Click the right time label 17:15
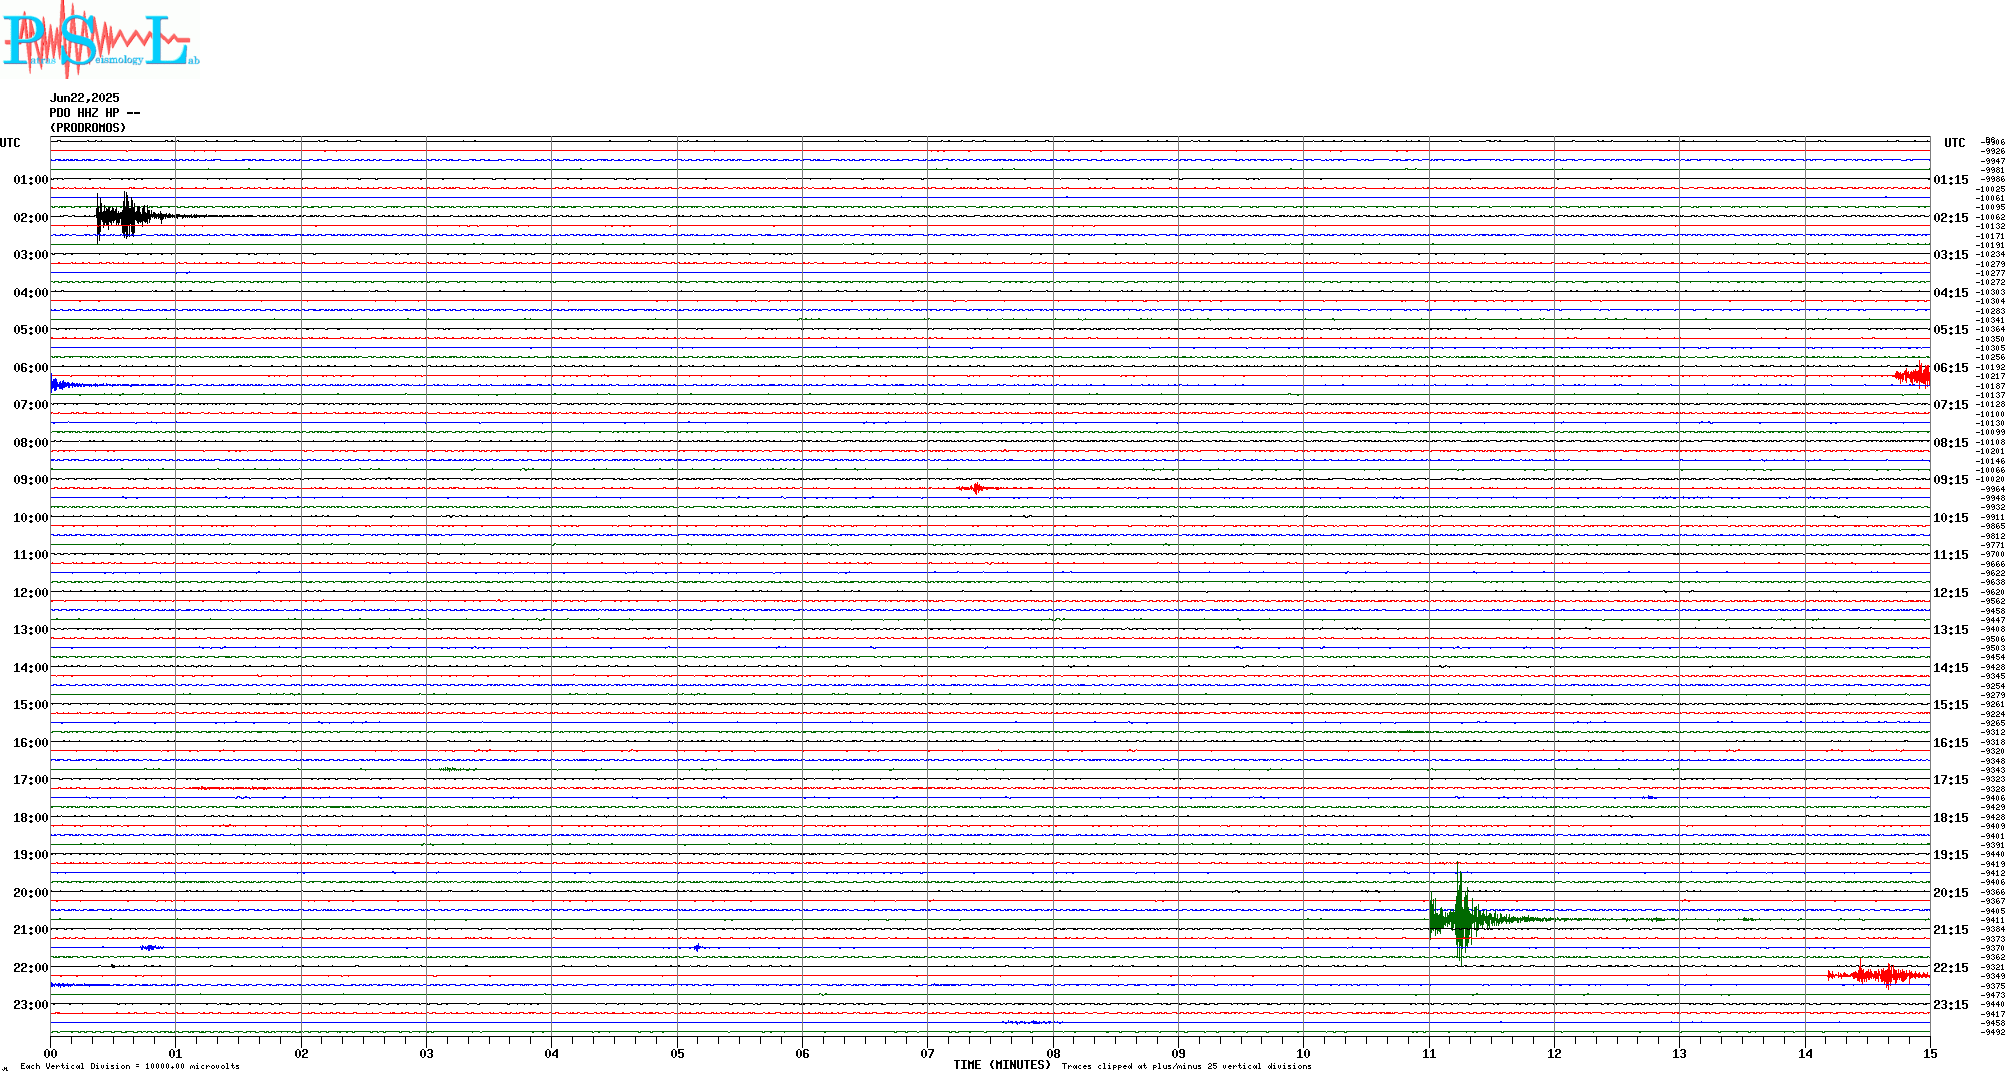The height and width of the screenshot is (1080, 2010). click(x=1951, y=780)
